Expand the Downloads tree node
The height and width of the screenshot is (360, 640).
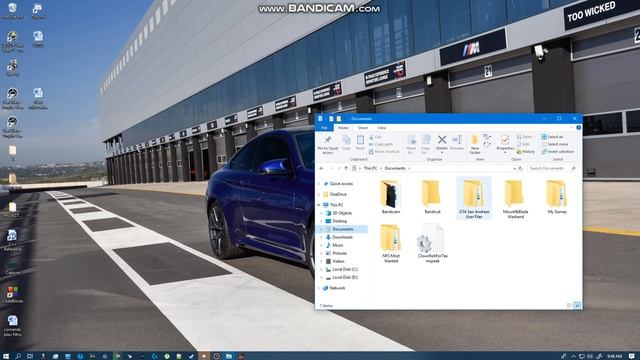(322, 237)
